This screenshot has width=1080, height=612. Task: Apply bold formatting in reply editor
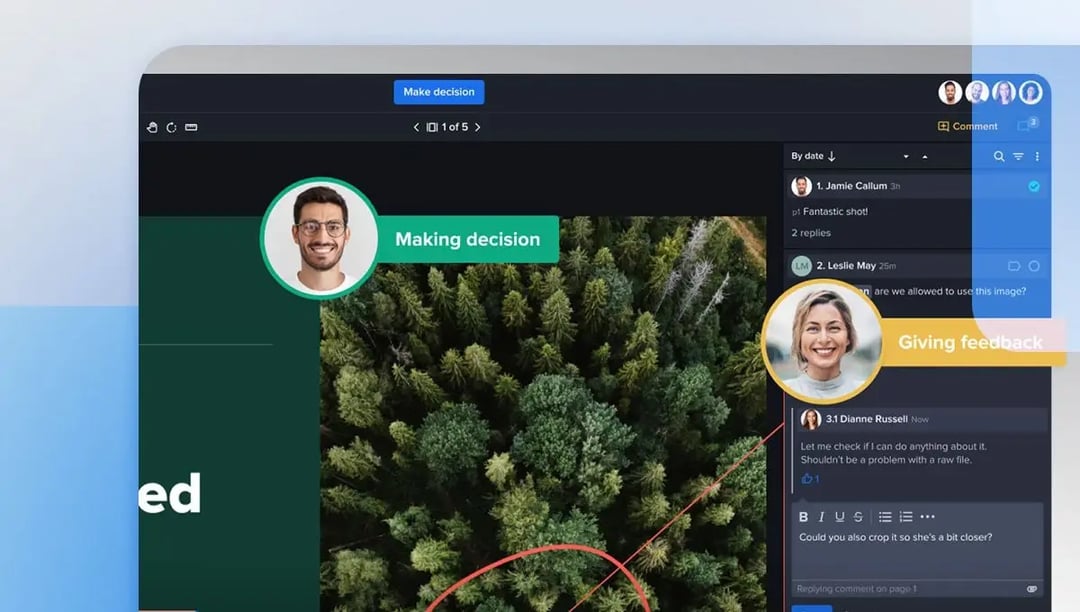click(x=803, y=517)
